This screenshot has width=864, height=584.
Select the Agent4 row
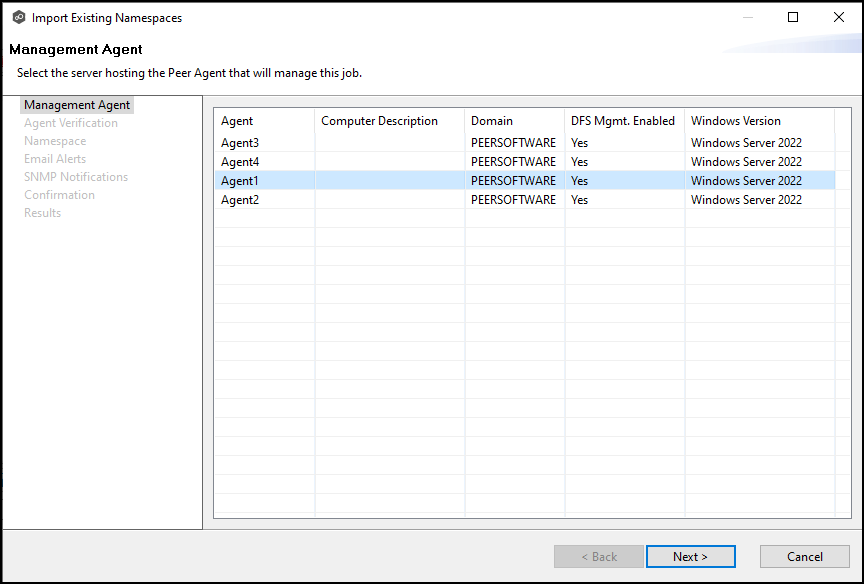[240, 162]
